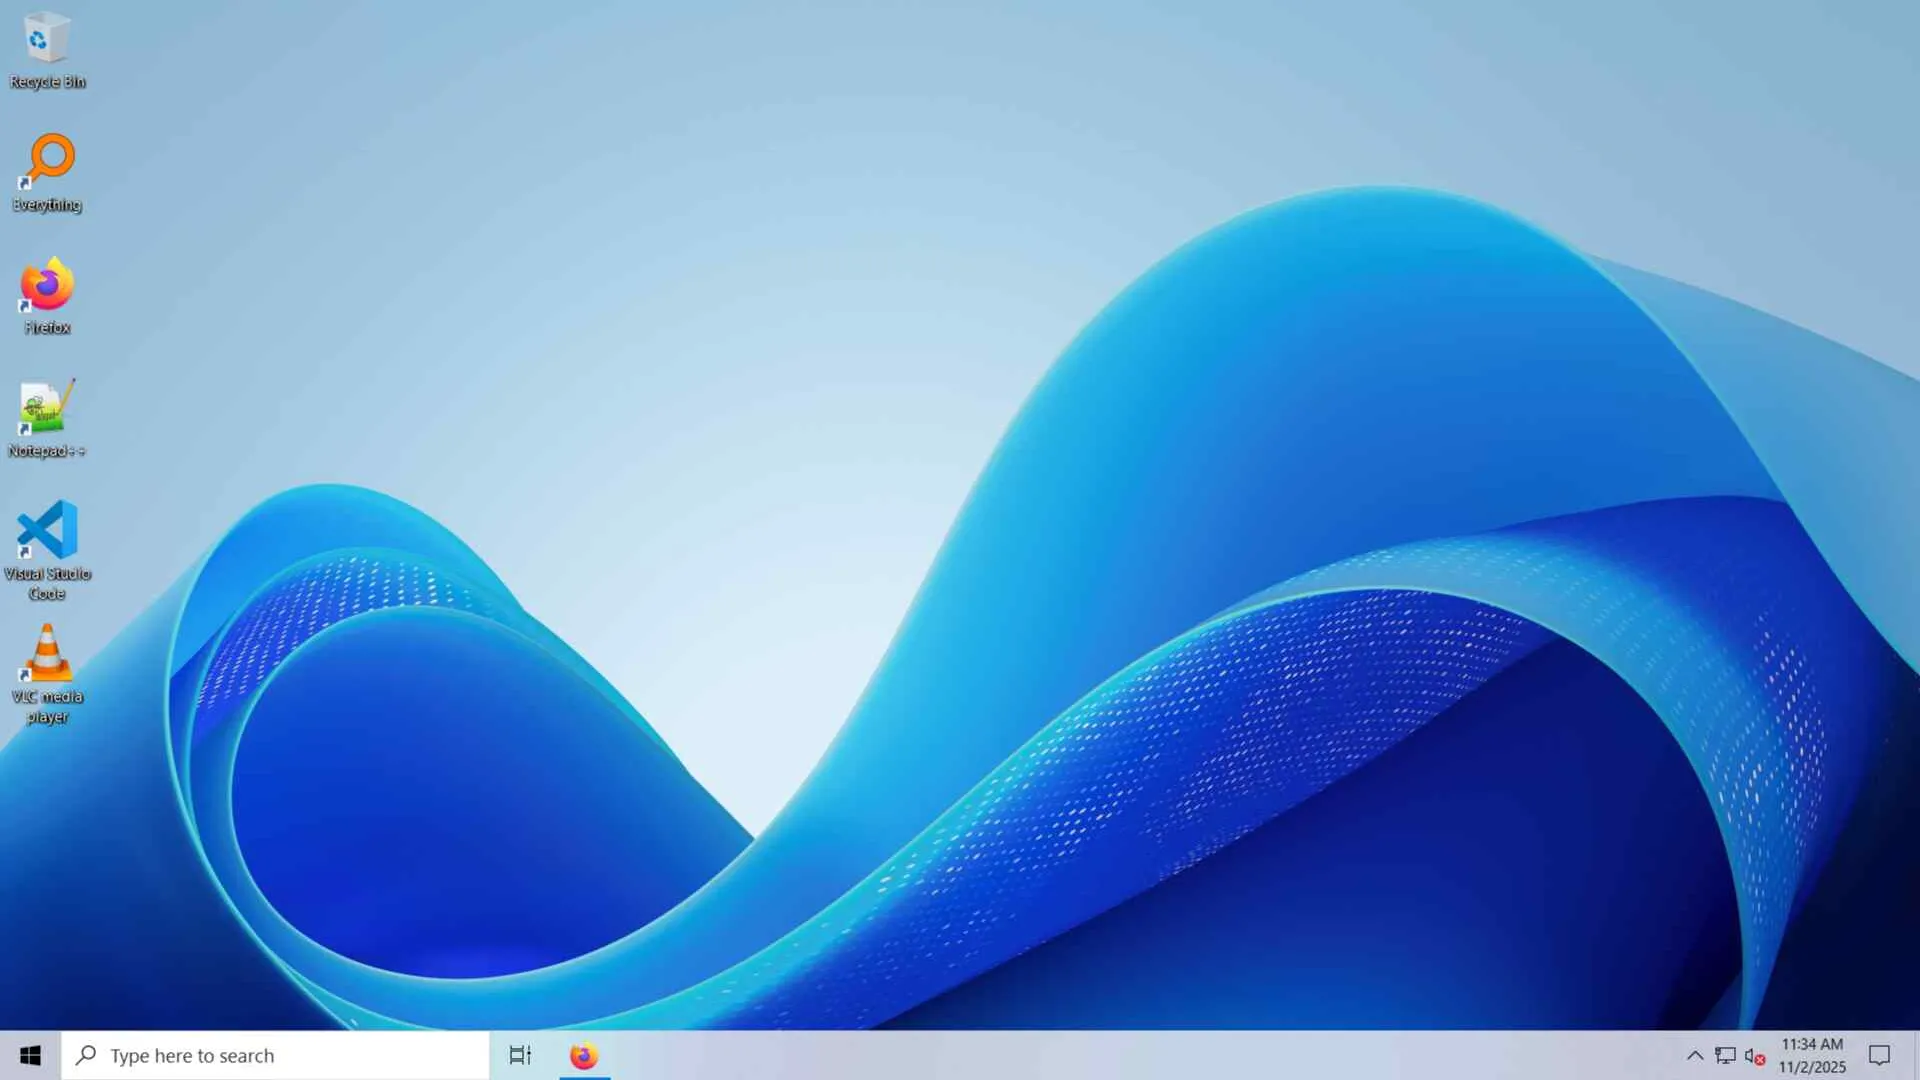This screenshot has height=1080, width=1920.
Task: Click the Show desktop sliver at taskbar edge
Action: point(1917,1056)
